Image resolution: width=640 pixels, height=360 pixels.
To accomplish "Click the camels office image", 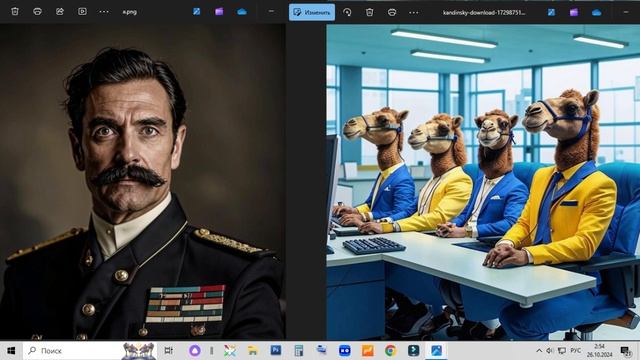I will tap(483, 182).
